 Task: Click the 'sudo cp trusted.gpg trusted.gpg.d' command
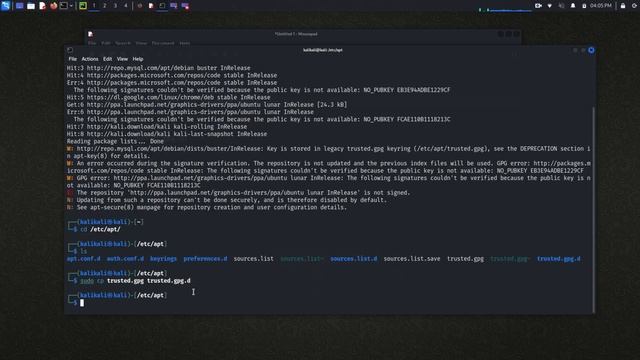[x=136, y=281]
